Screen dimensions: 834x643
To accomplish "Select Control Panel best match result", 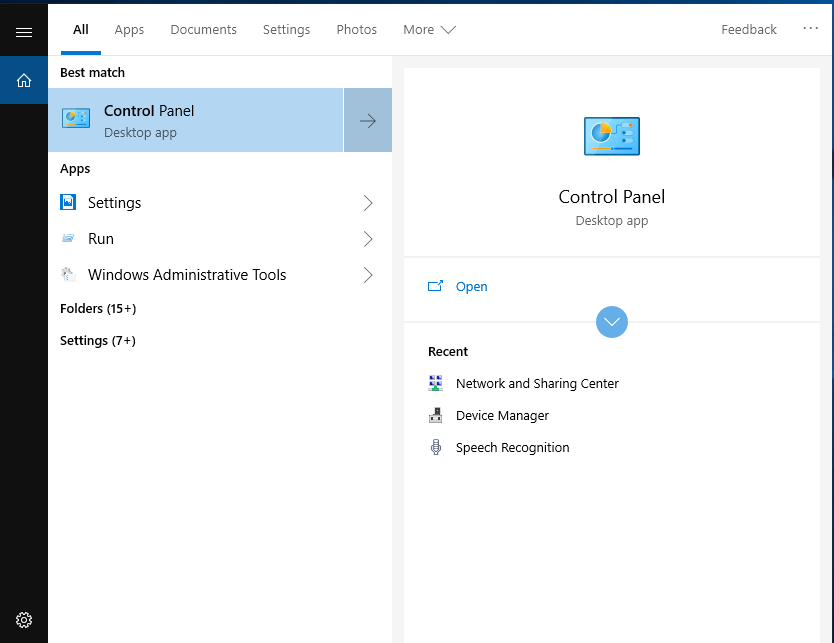I will tap(196, 120).
